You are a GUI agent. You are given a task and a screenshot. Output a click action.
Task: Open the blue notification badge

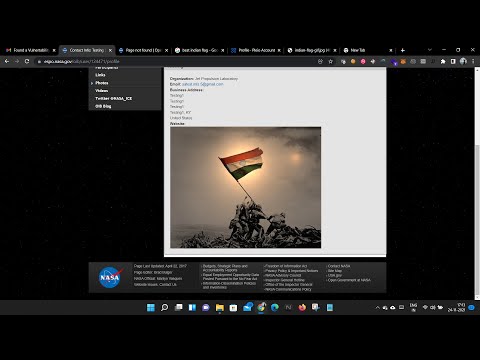471,307
